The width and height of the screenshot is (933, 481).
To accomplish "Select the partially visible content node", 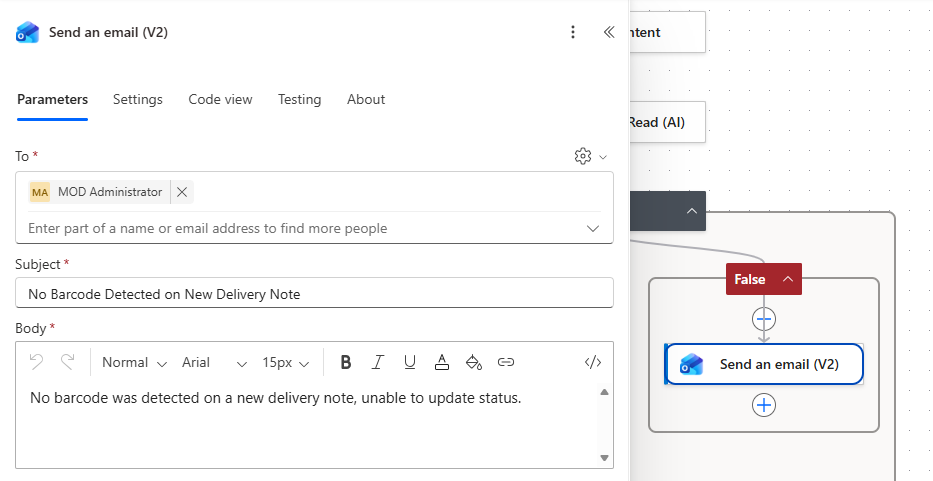I will coord(667,32).
